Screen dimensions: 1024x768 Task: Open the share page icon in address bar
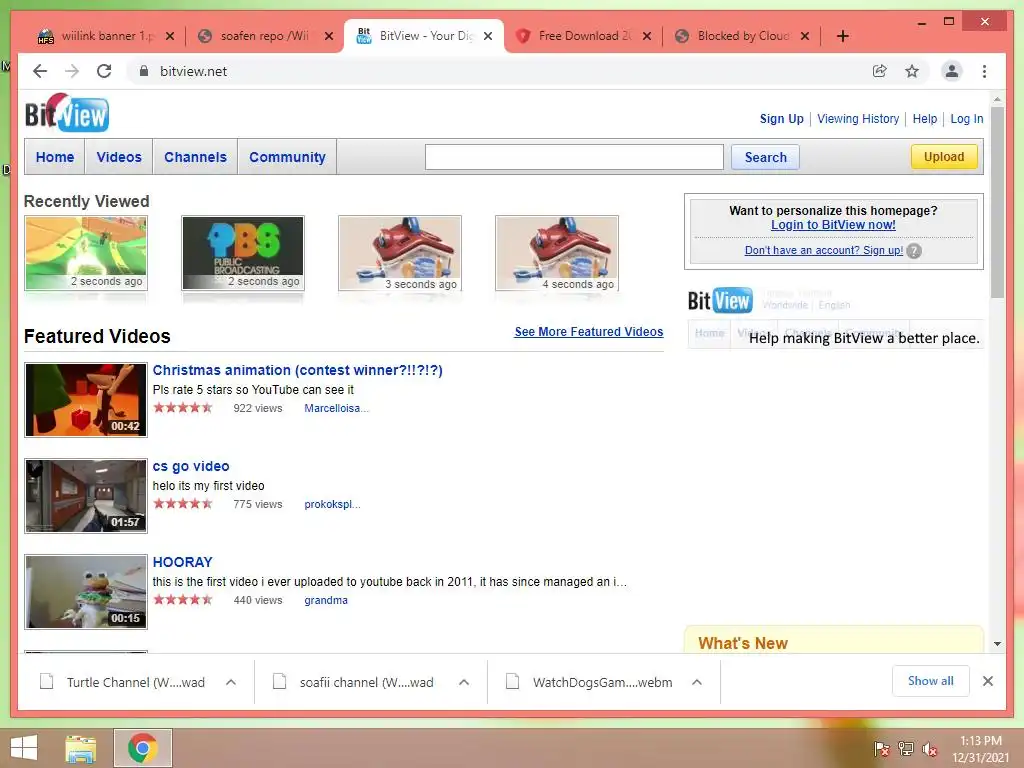[x=880, y=71]
